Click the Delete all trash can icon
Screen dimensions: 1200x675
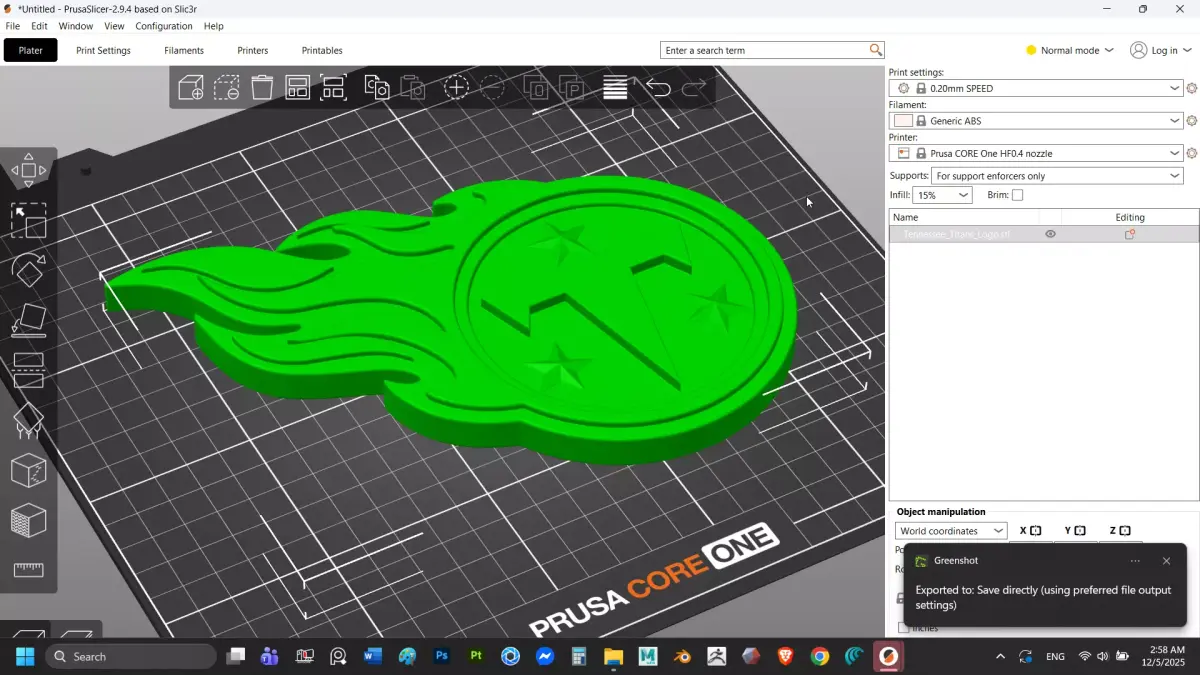pos(262,88)
